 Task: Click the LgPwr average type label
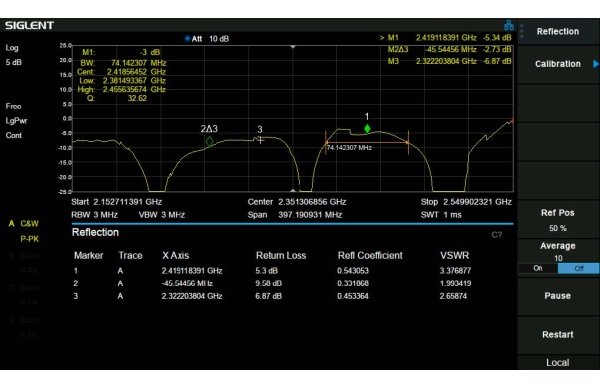(x=16, y=121)
